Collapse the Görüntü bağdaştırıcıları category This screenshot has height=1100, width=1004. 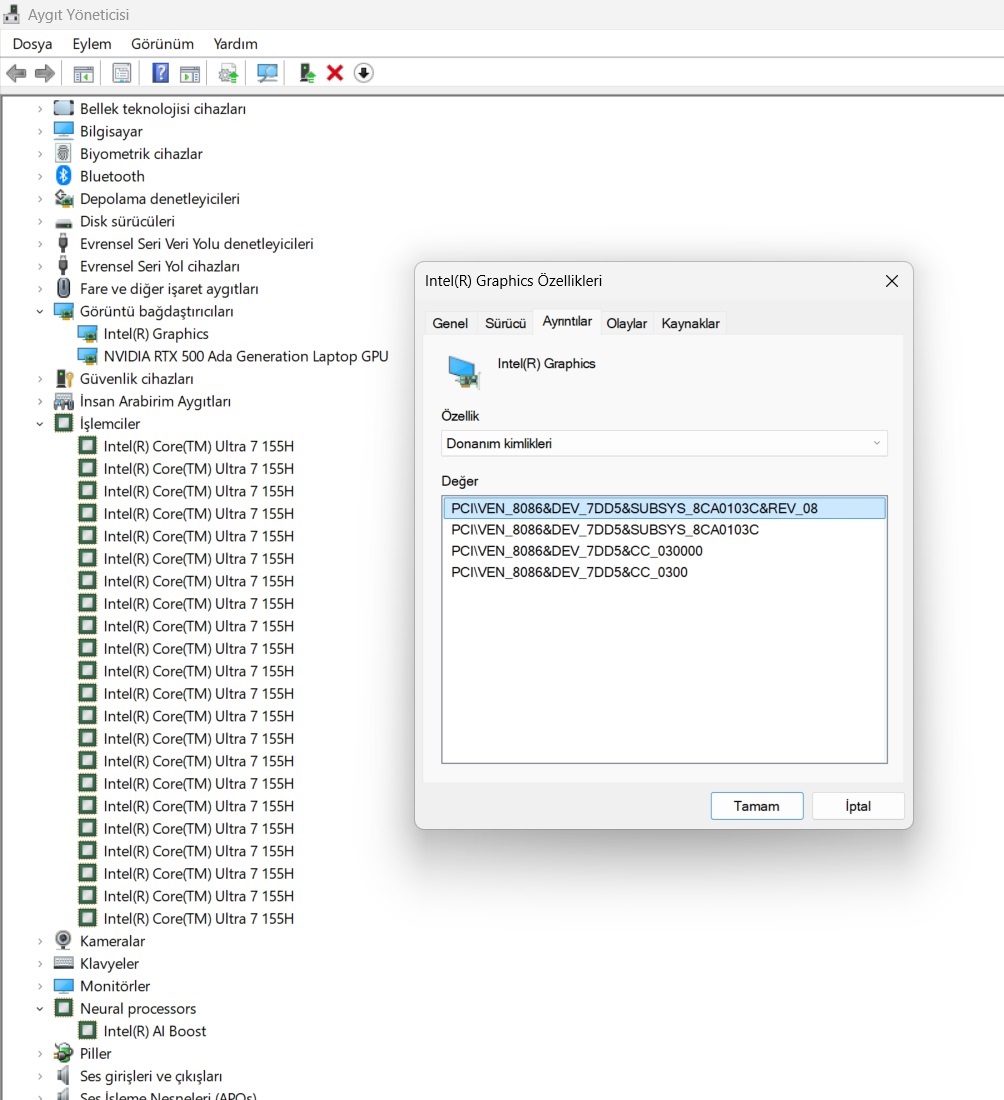pyautogui.click(x=40, y=311)
